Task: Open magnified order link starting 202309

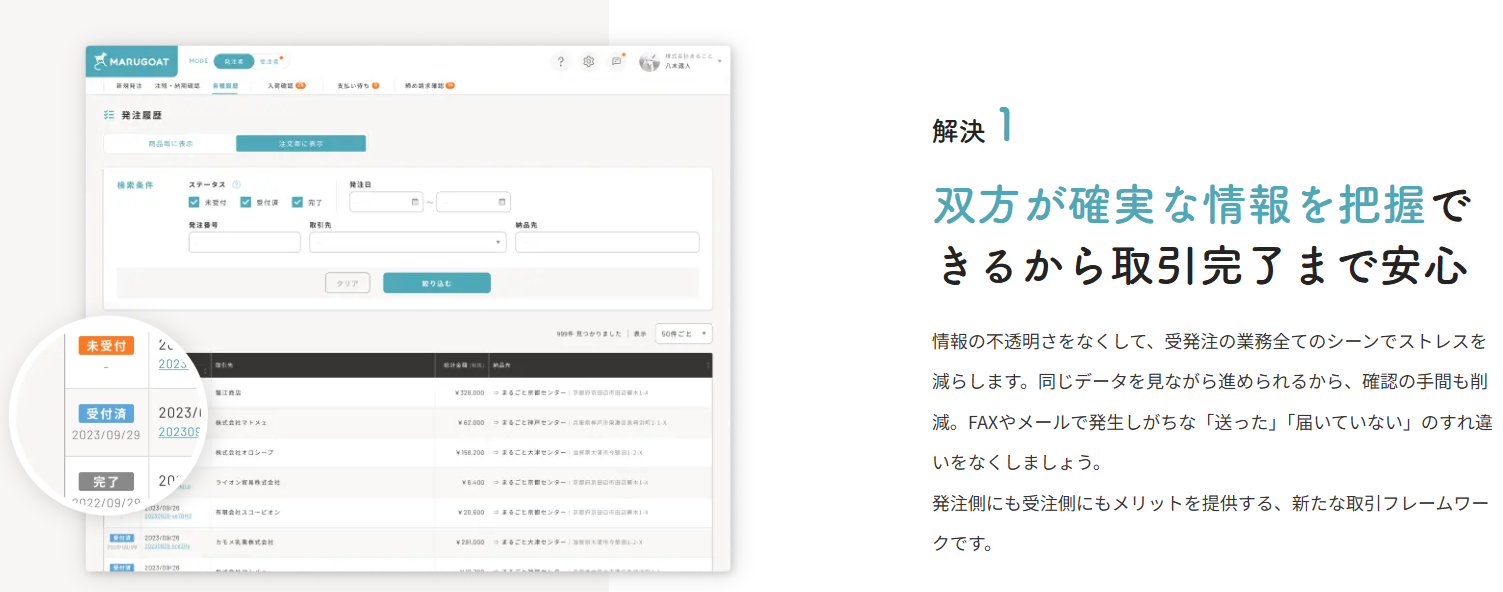Action: coord(181,431)
